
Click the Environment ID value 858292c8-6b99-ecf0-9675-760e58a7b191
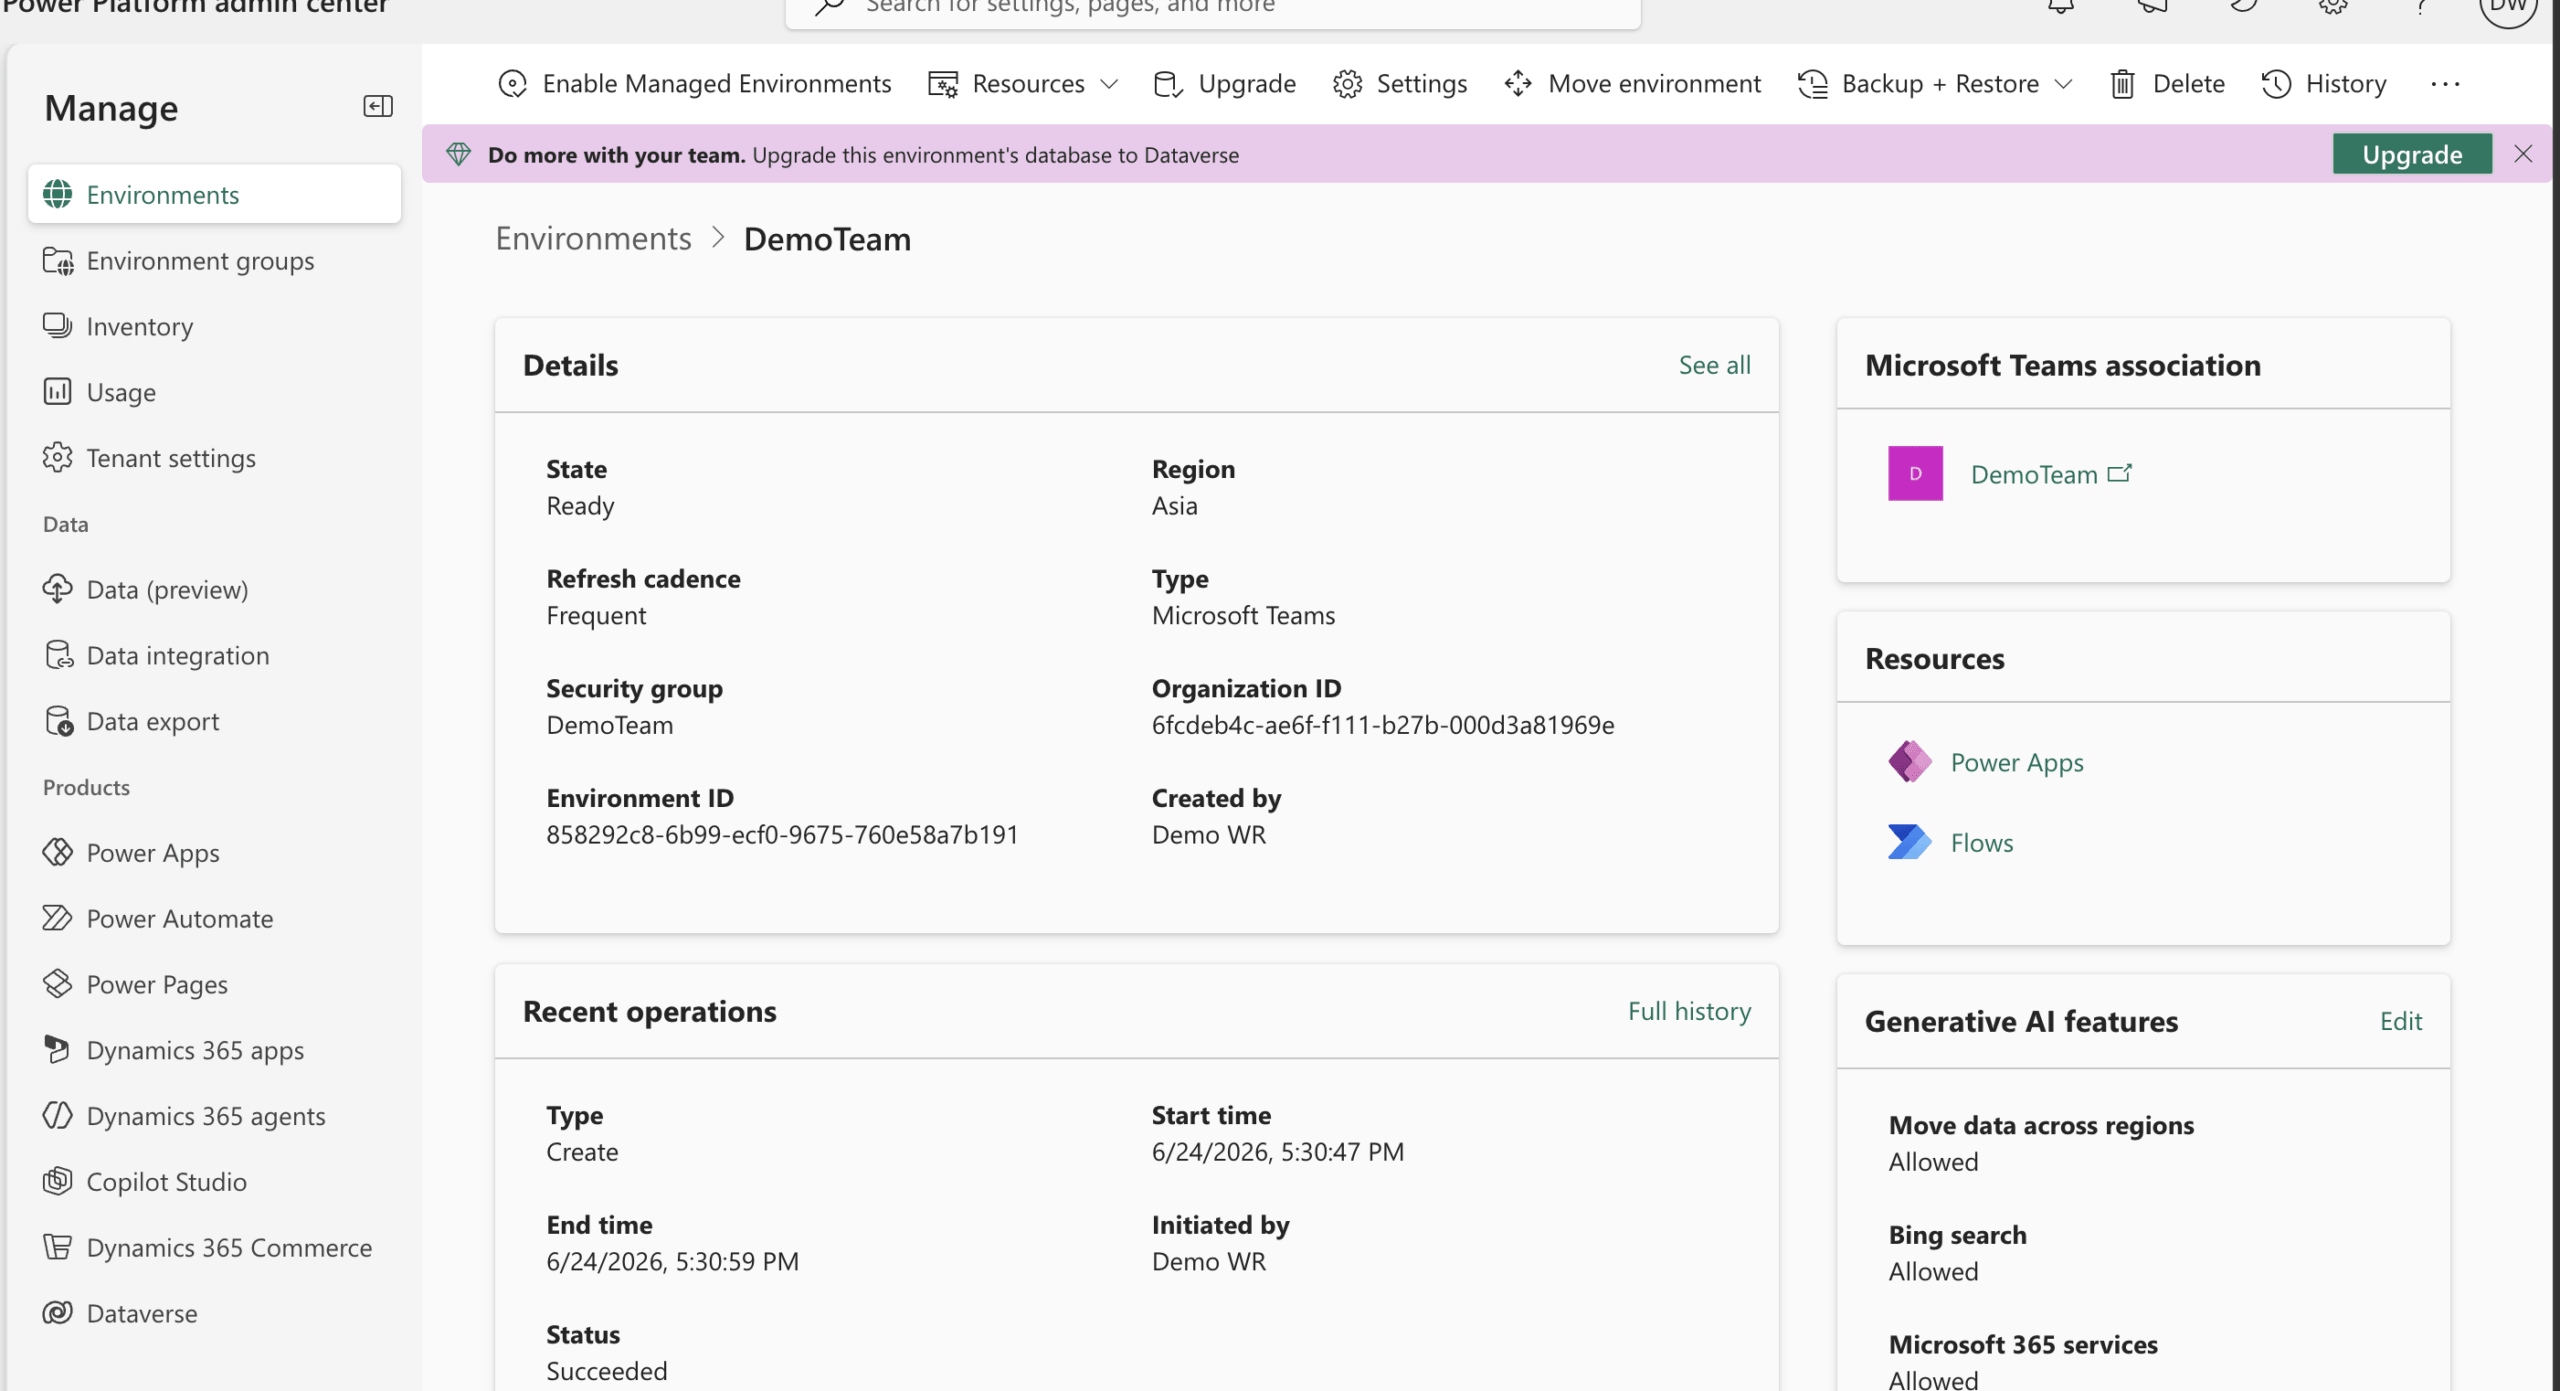782,835
